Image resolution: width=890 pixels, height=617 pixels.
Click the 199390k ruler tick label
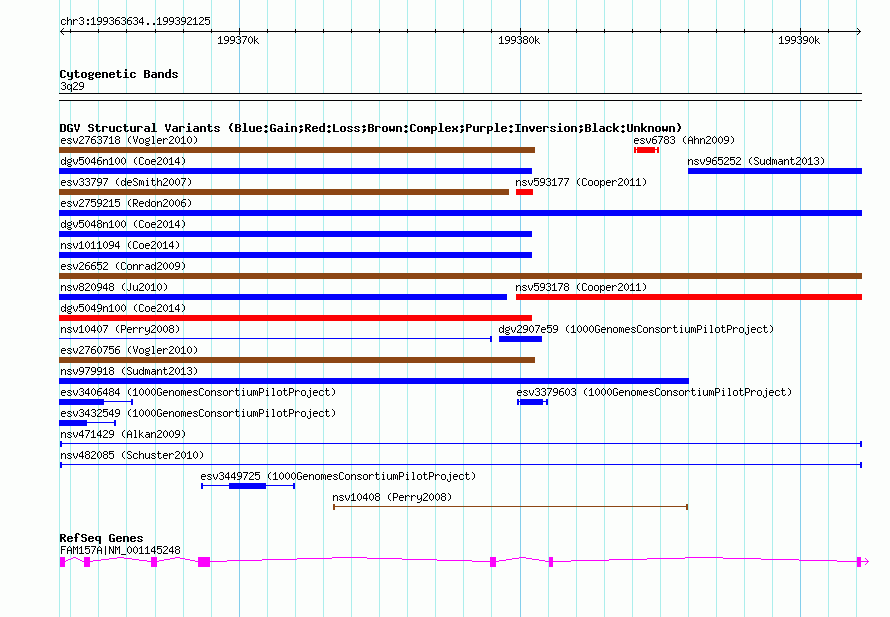[x=799, y=40]
